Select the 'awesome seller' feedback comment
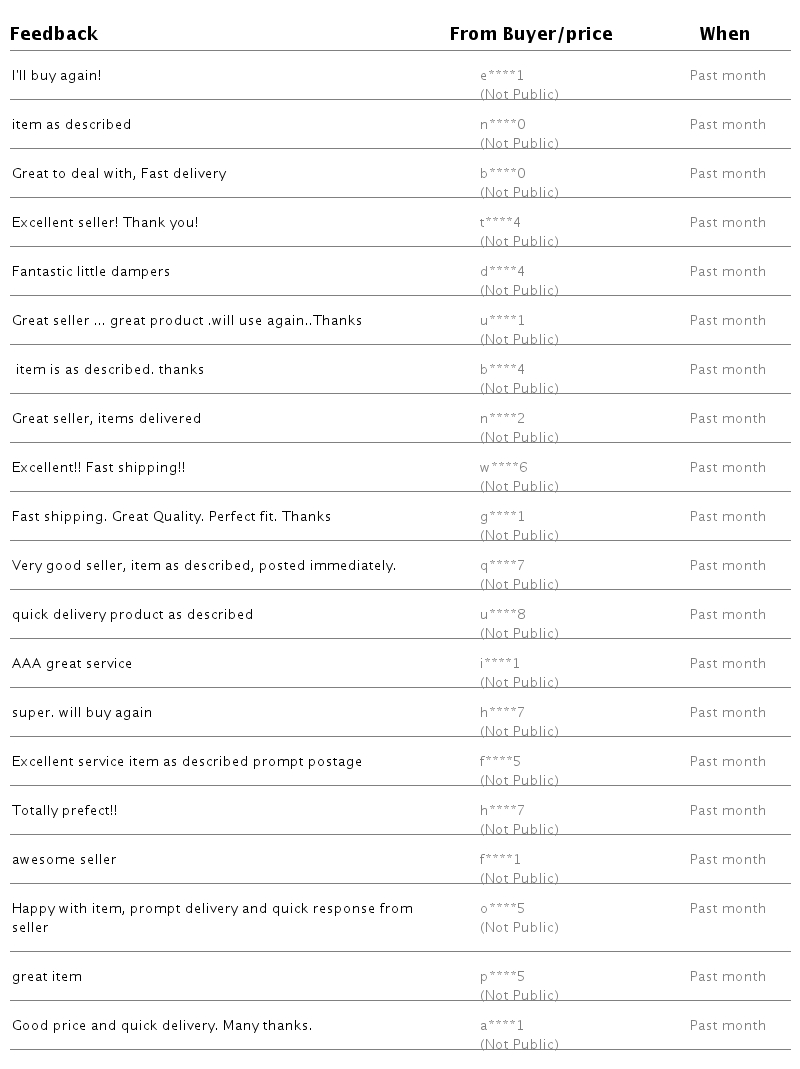Screen dimensions: 800x1069 coord(64,859)
